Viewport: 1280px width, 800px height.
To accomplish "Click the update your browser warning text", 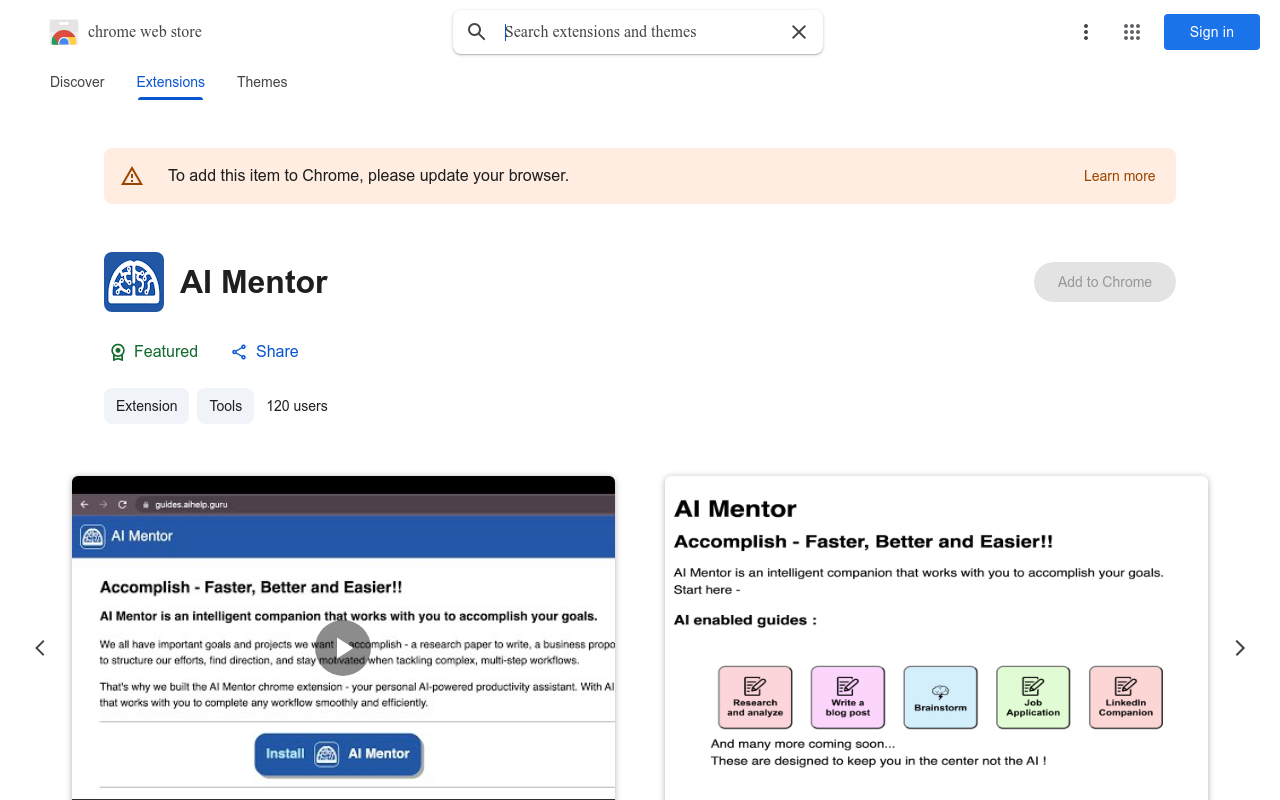I will pyautogui.click(x=368, y=176).
